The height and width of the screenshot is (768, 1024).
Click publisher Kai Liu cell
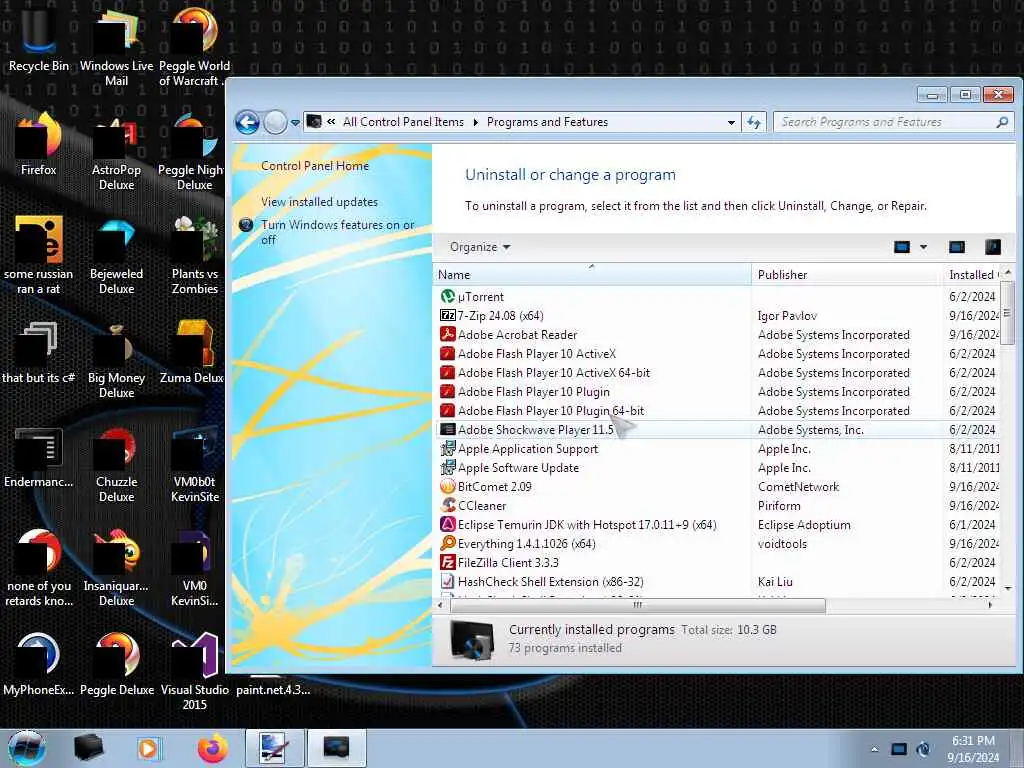tap(775, 581)
